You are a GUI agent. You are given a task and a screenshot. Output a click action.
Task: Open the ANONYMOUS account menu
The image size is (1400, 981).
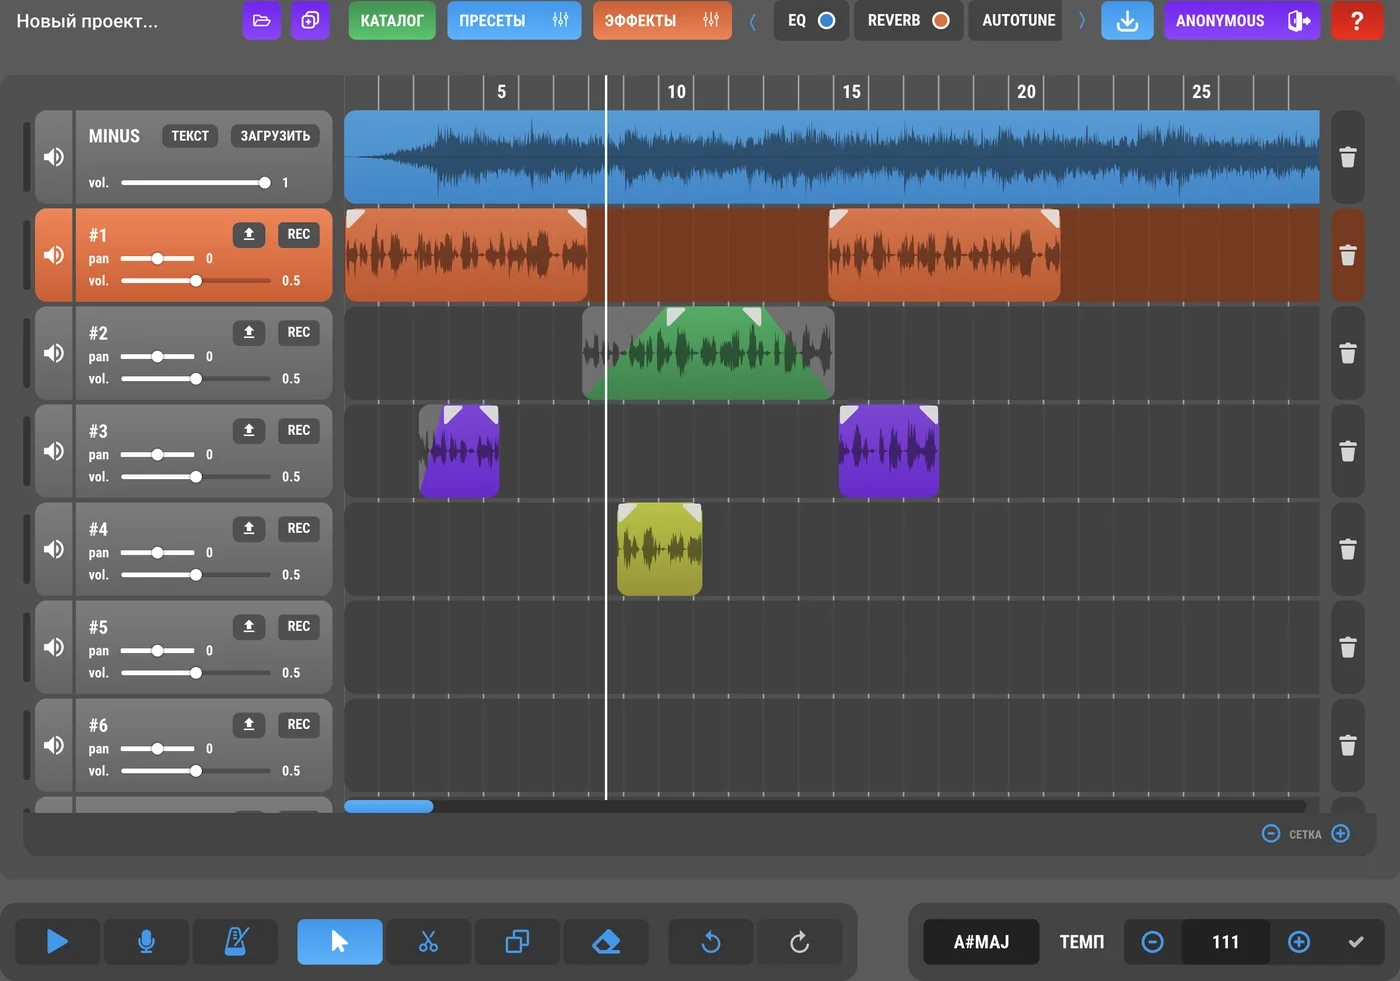[x=1242, y=21]
